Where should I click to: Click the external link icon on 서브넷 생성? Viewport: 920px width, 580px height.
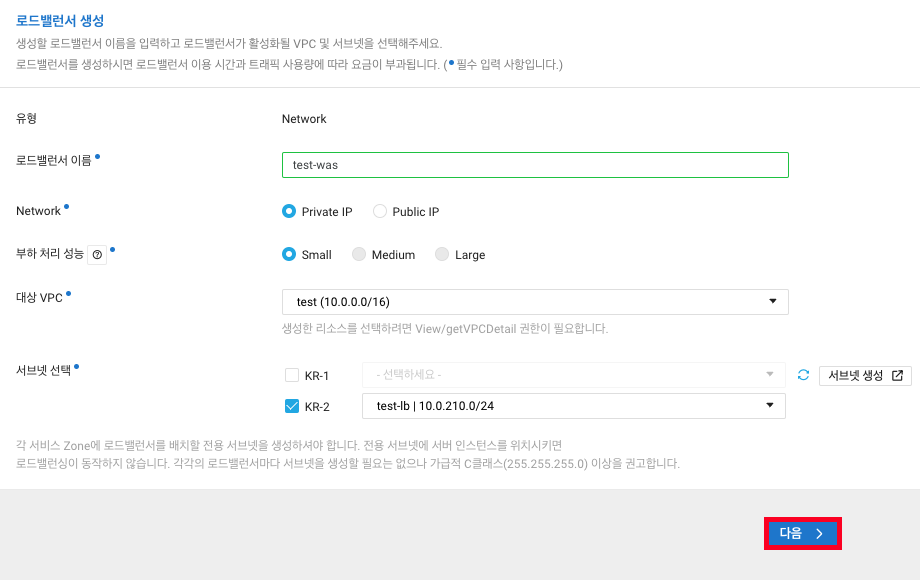click(x=897, y=375)
